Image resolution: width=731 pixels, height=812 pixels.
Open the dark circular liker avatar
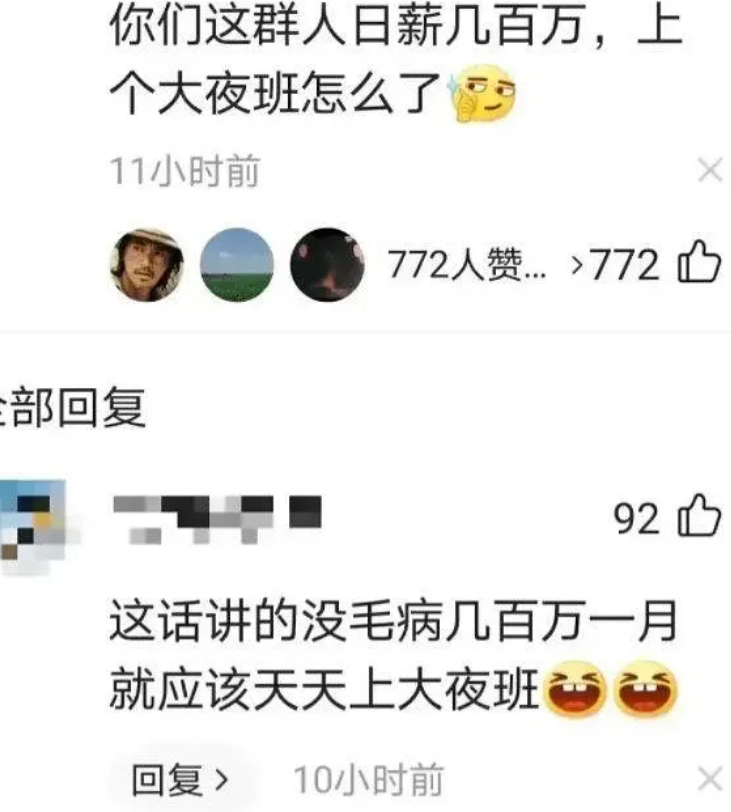(327, 265)
